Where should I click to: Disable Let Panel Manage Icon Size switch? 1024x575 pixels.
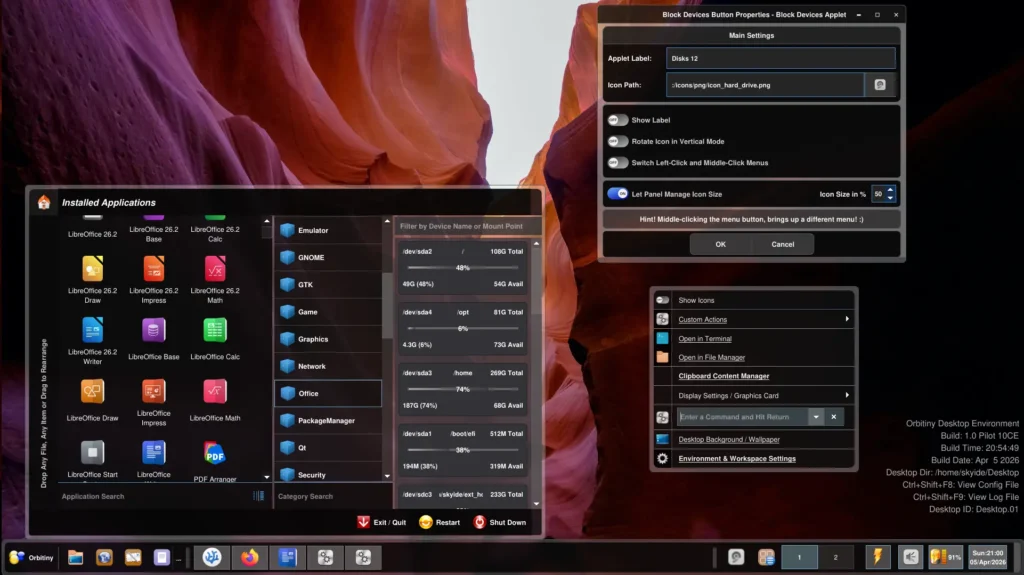[x=618, y=193]
